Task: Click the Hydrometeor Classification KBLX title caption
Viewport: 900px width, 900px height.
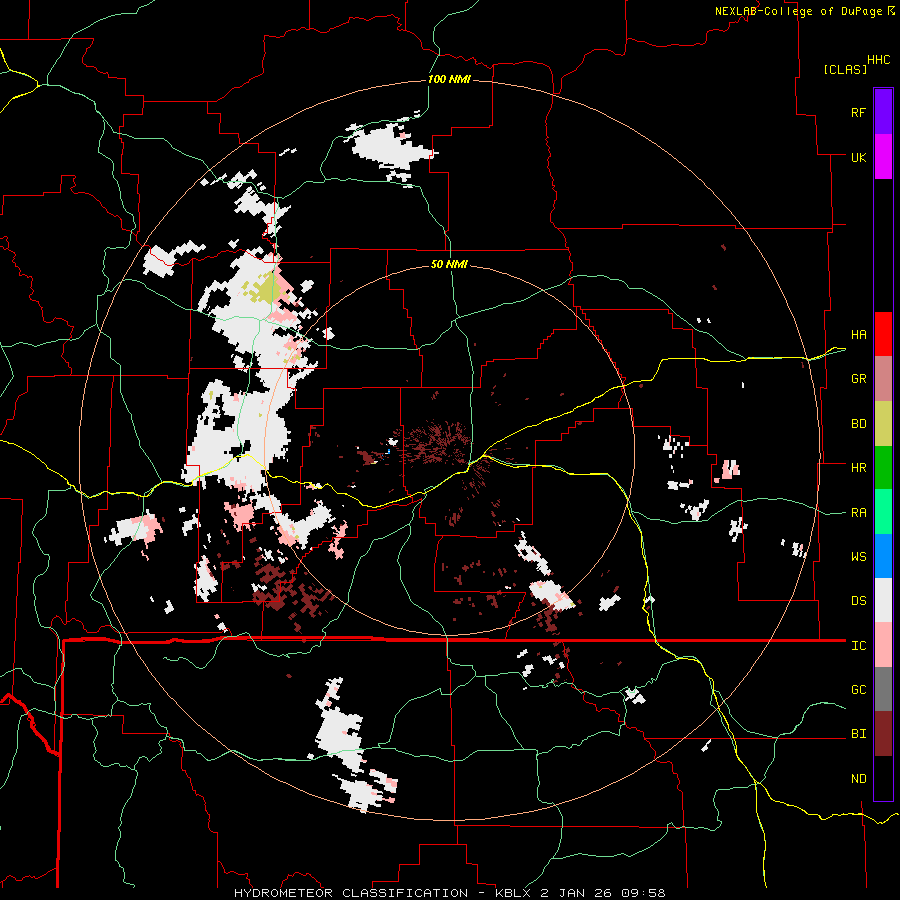Action: [x=449, y=893]
